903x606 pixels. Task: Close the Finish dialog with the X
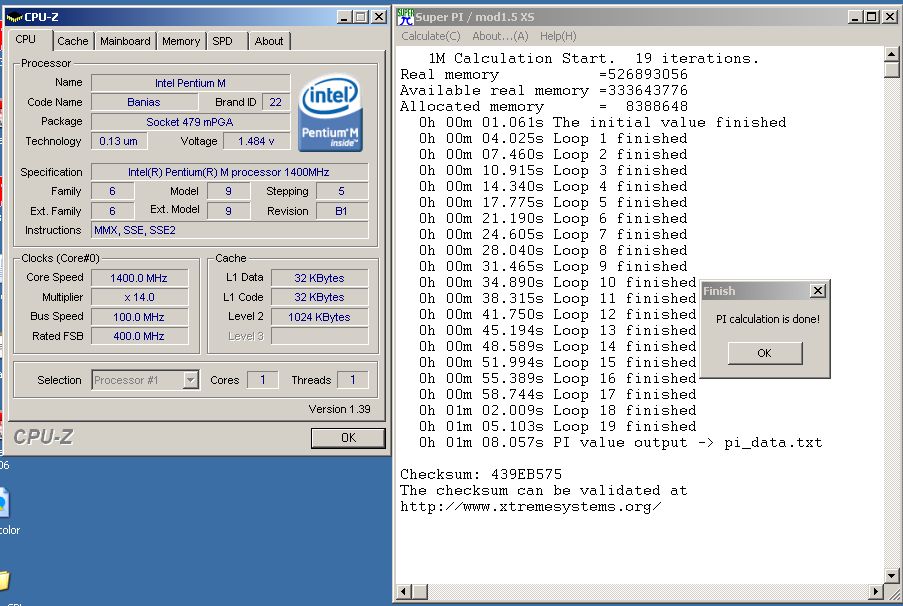coord(818,290)
